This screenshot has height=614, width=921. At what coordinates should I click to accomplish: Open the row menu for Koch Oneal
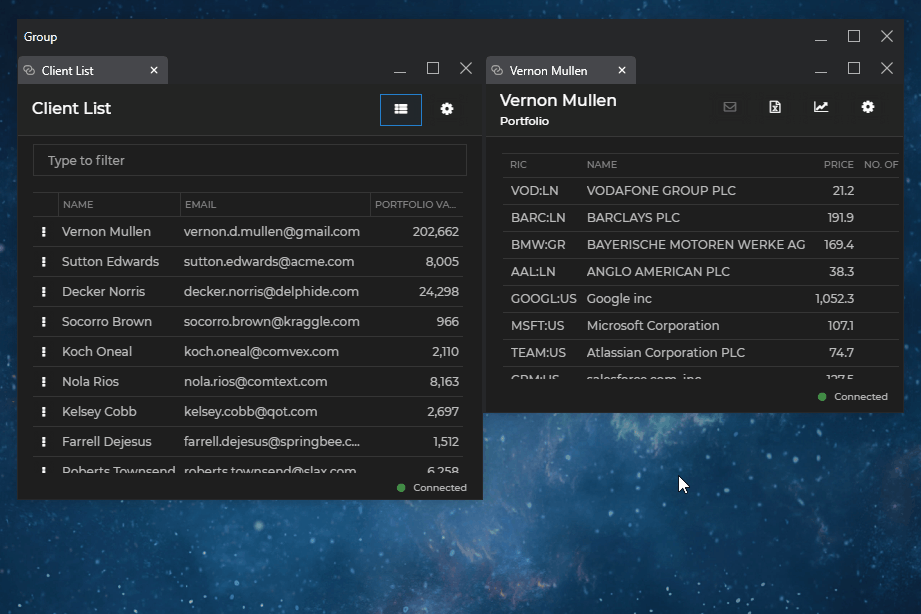44,352
